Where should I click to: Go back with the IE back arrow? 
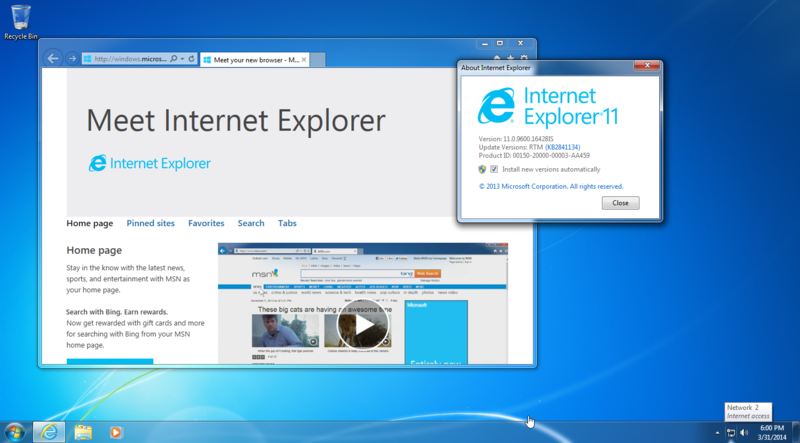click(x=53, y=59)
